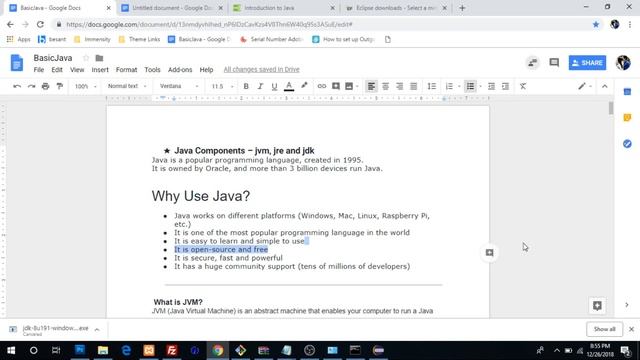Open the Normal text style dropdown
This screenshot has height=360, width=640.
127,86
